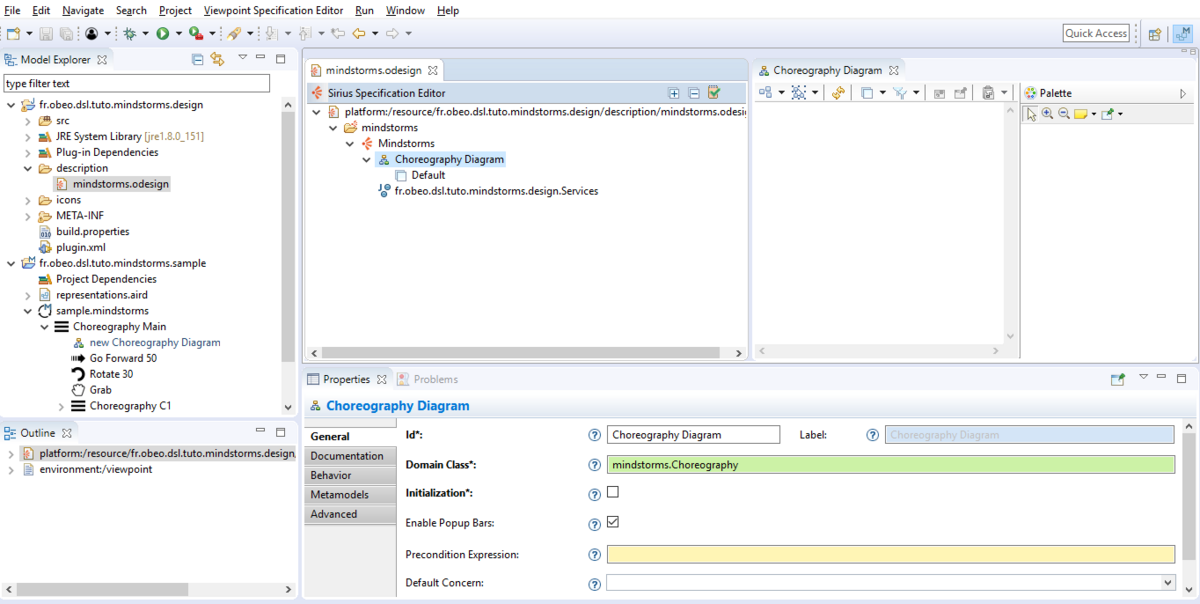Click the green Run icon in the toolbar
The height and width of the screenshot is (604, 1200).
(162, 34)
